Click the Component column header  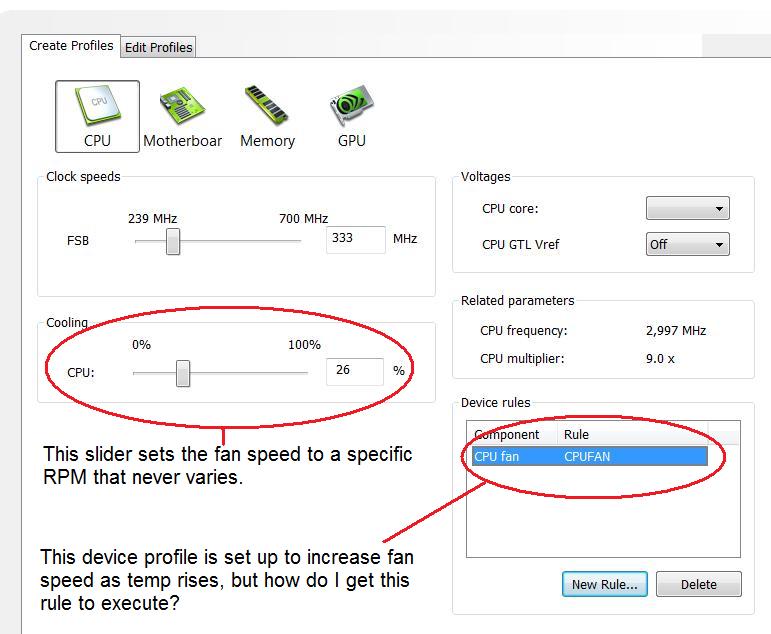click(x=508, y=435)
